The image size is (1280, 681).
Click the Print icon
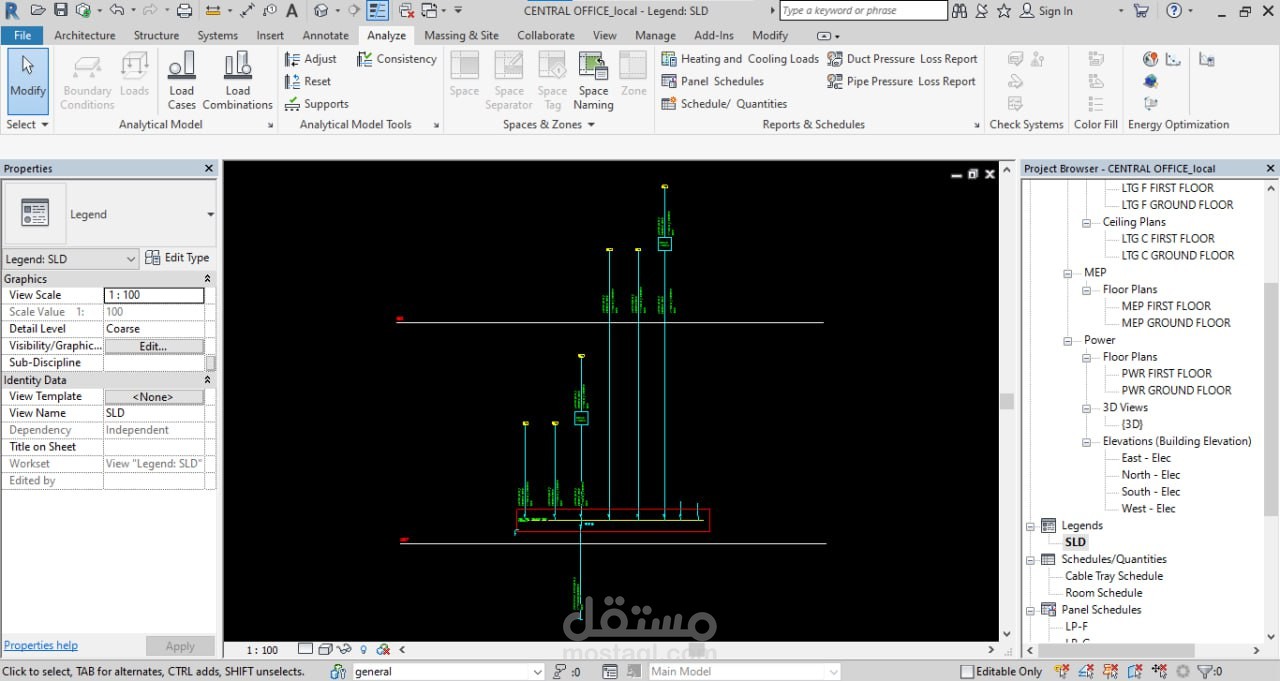[184, 11]
